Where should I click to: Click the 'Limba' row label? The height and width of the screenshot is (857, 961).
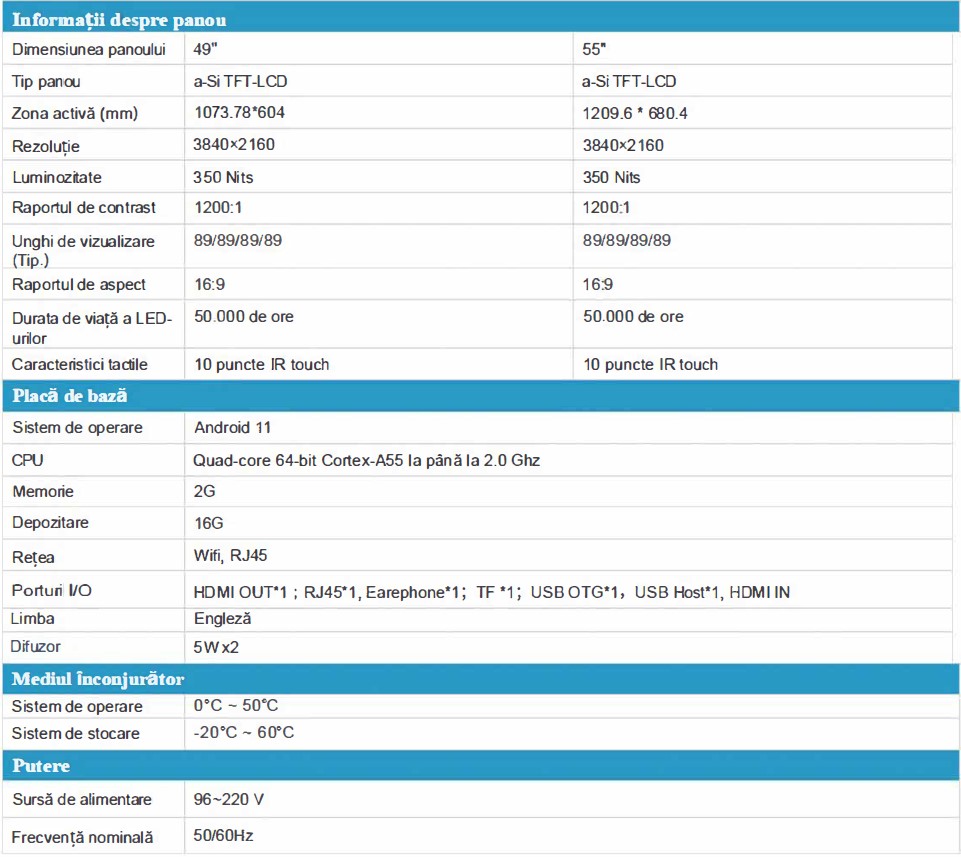[x=32, y=619]
